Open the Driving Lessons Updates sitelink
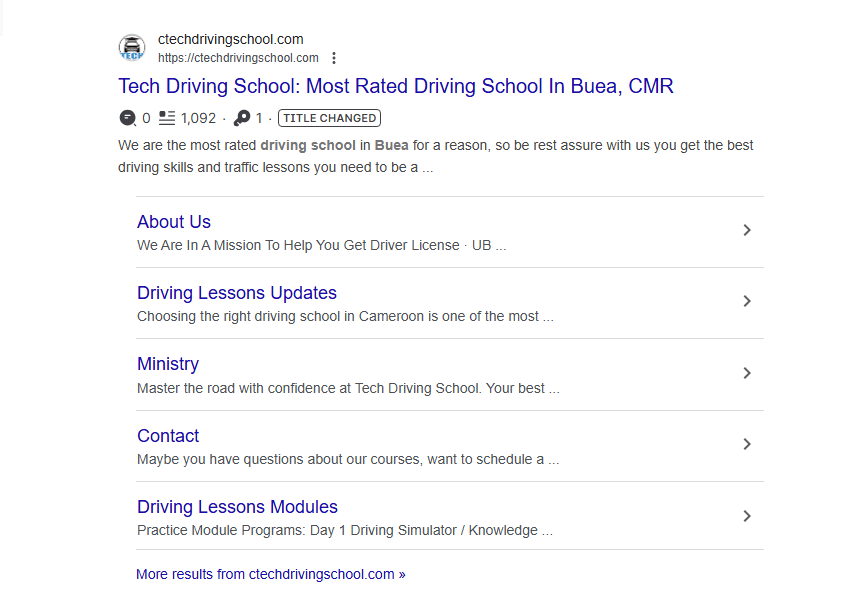 pyautogui.click(x=237, y=293)
